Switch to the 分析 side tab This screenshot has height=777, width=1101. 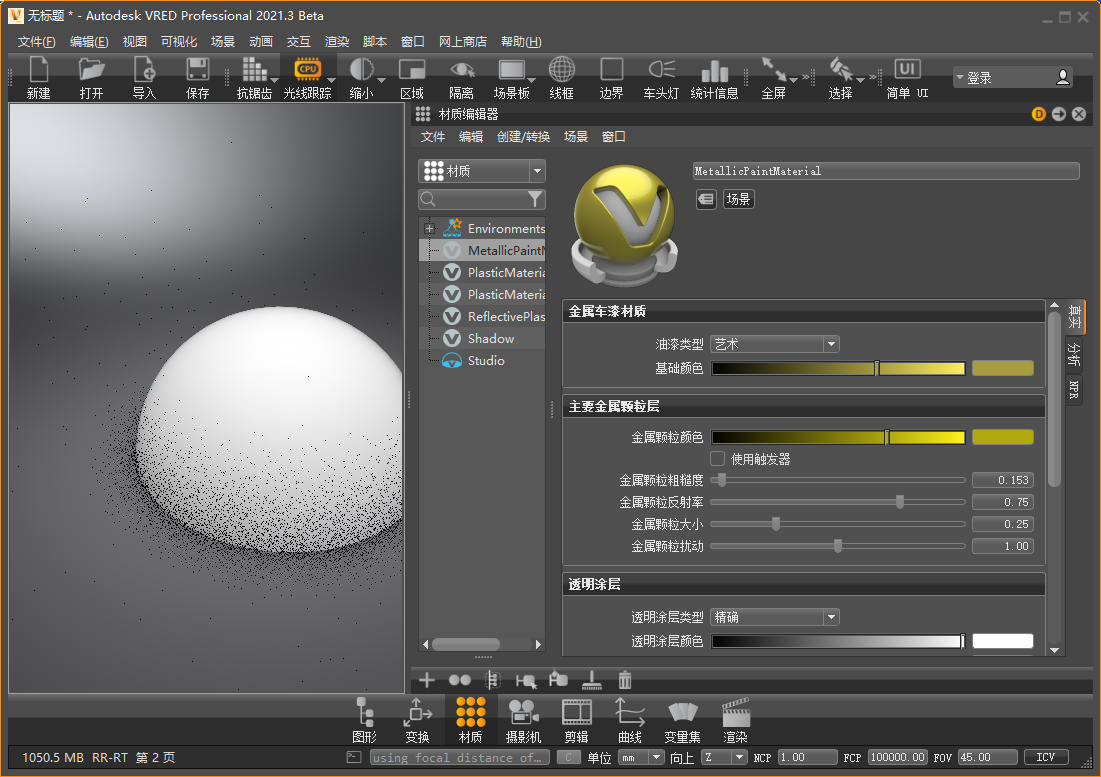click(x=1074, y=353)
